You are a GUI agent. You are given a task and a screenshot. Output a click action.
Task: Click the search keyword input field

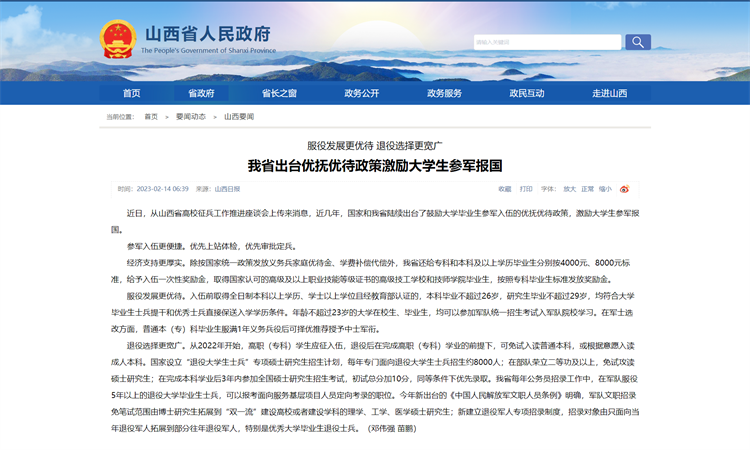[x=547, y=42]
